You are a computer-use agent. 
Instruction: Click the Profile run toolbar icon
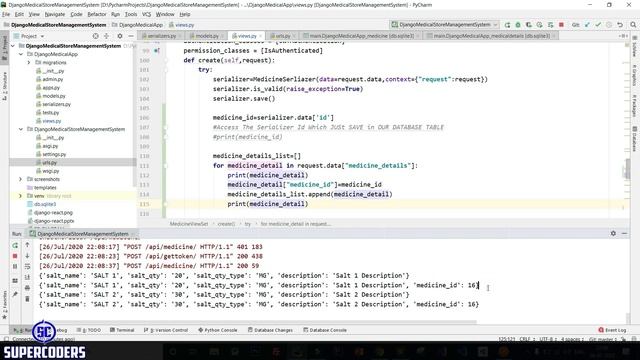pyautogui.click(x=540, y=25)
